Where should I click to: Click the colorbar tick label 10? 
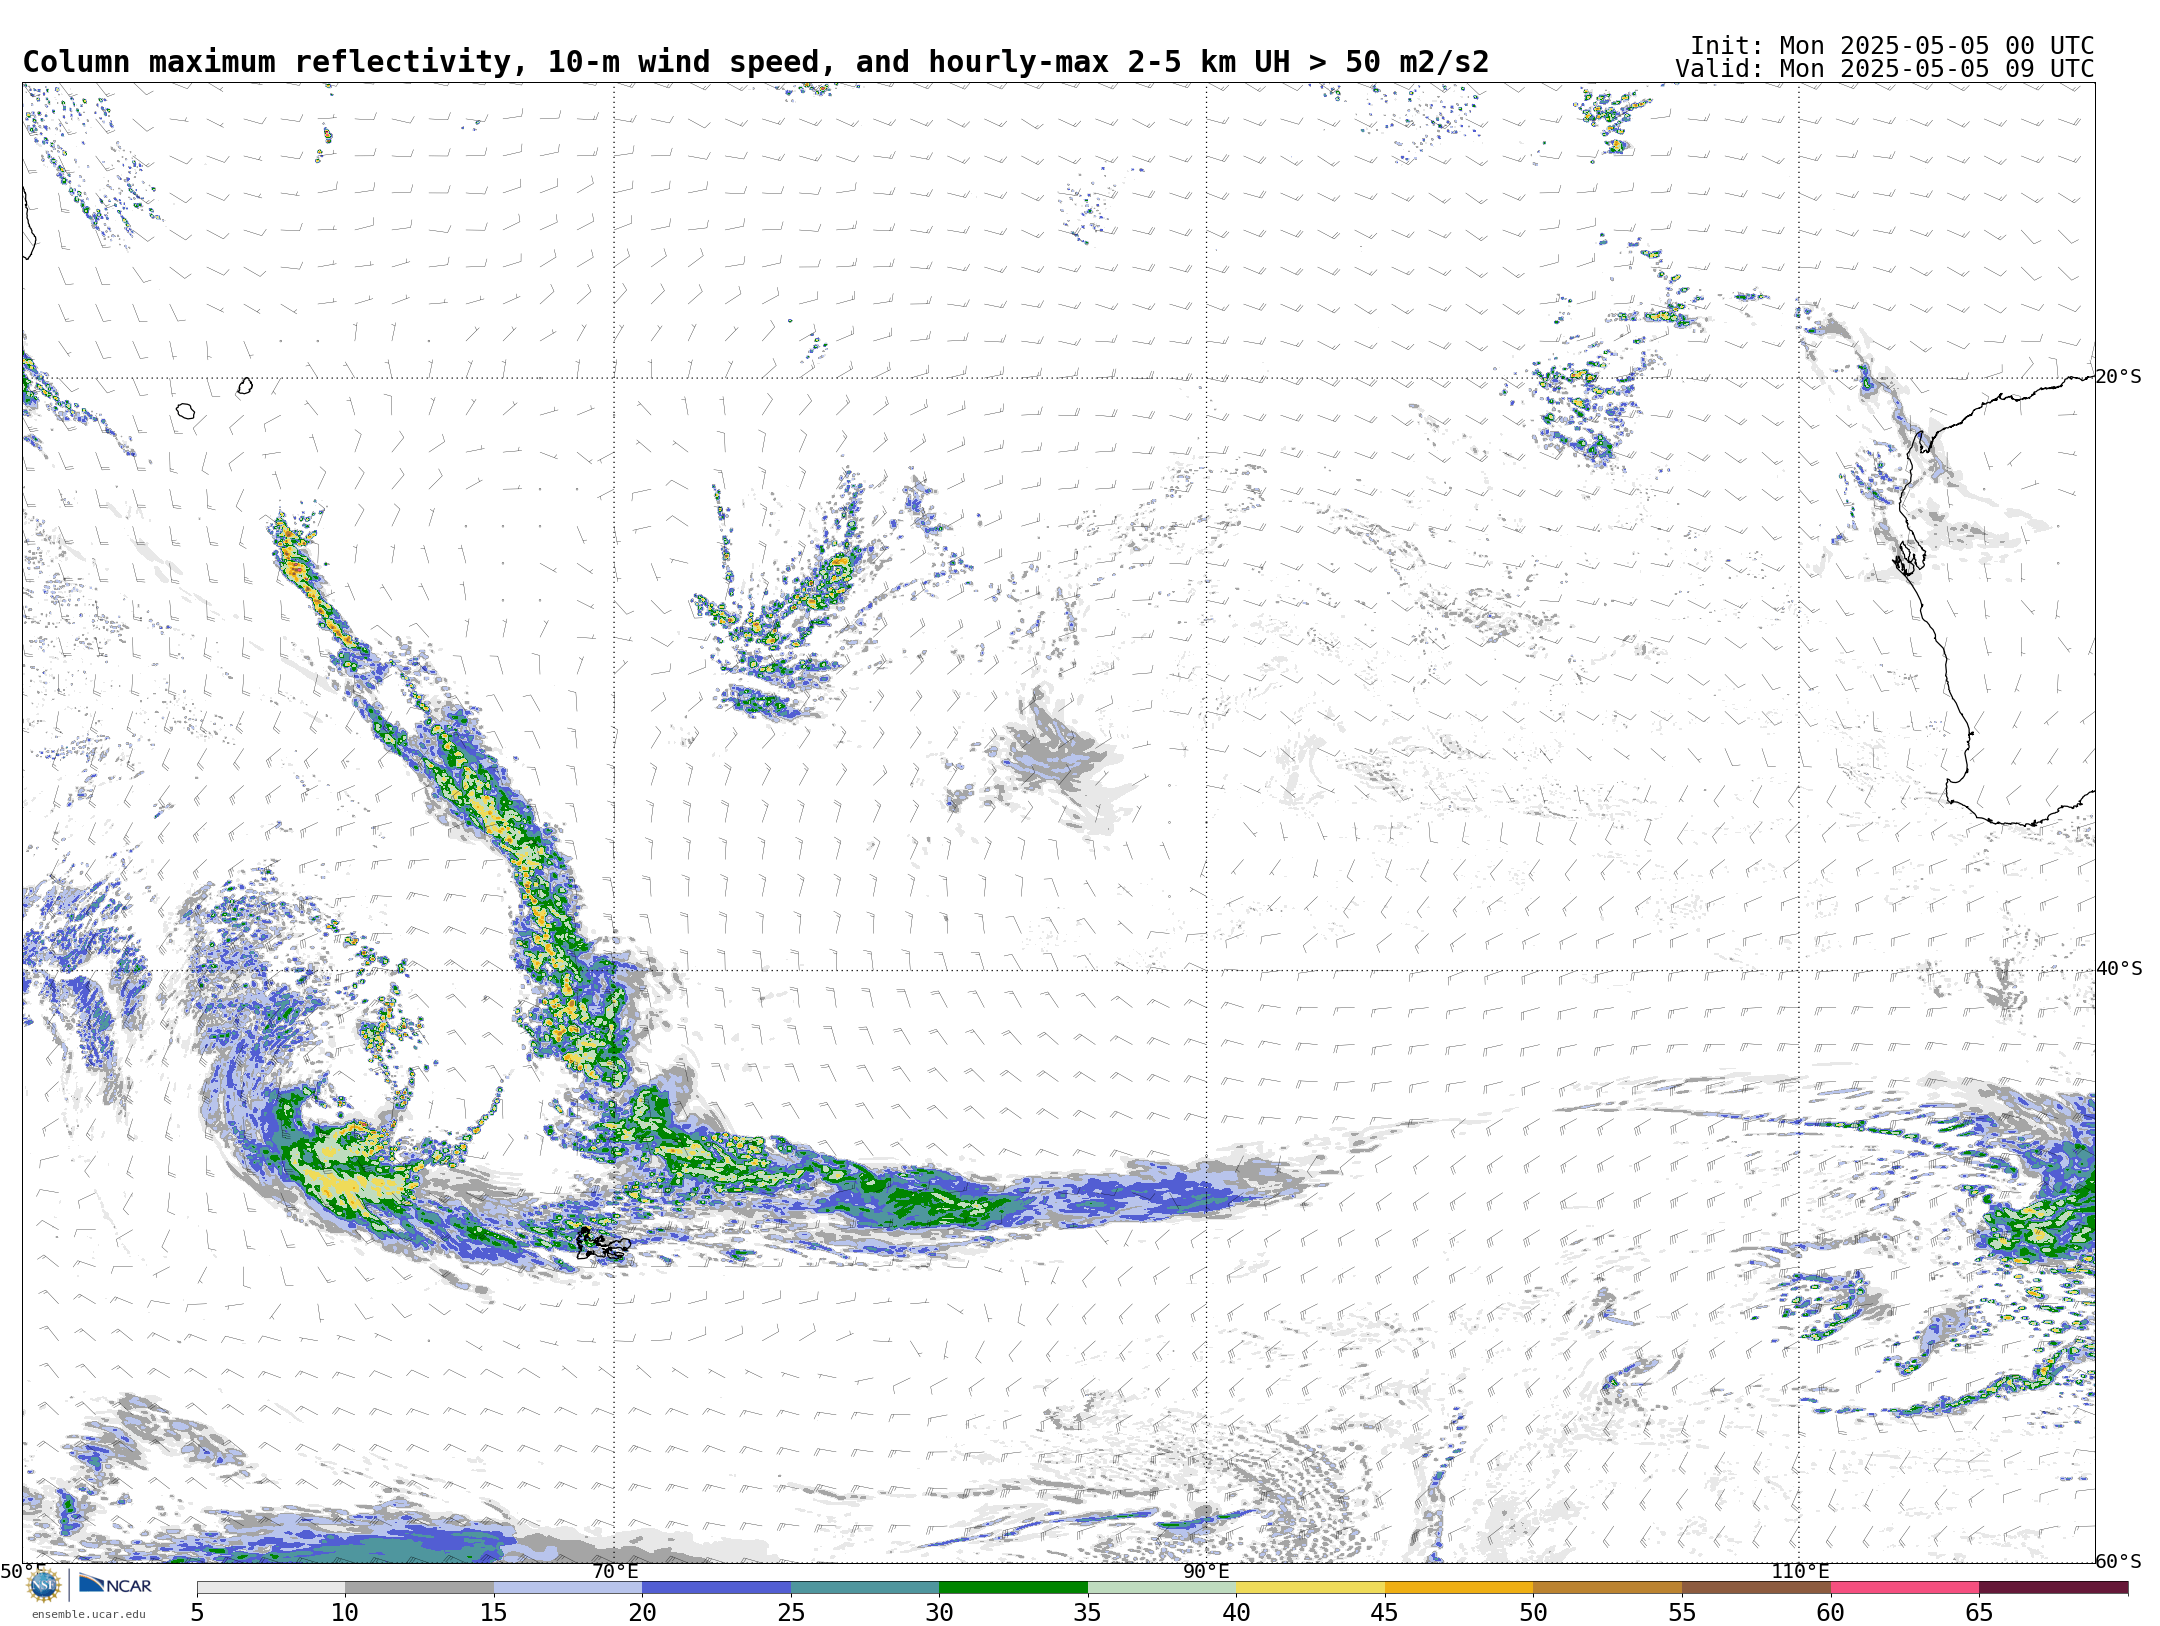coord(345,1612)
